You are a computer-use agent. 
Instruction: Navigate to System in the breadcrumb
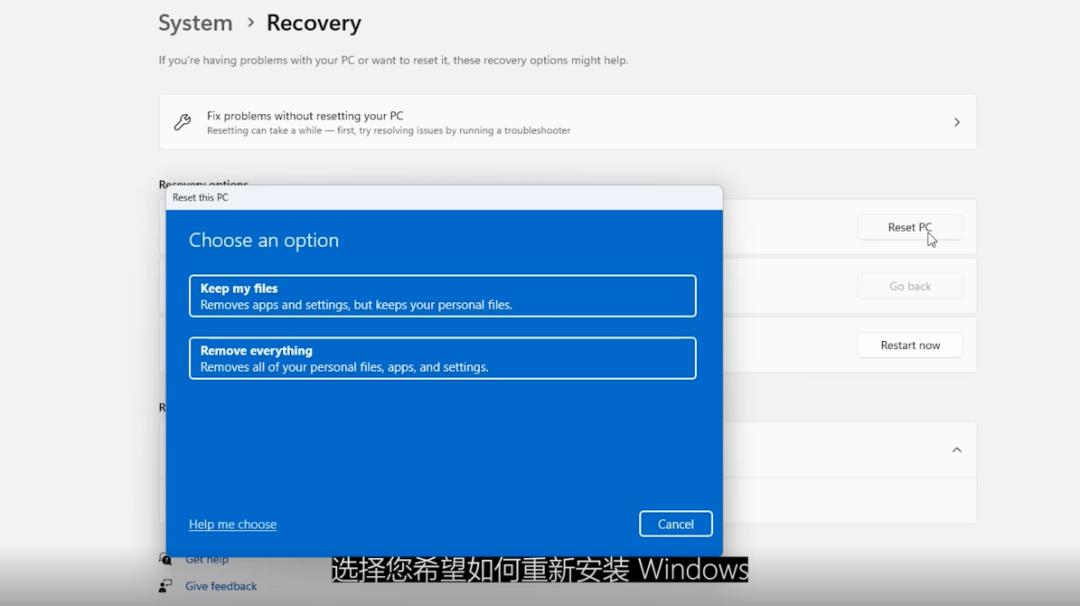tap(194, 22)
